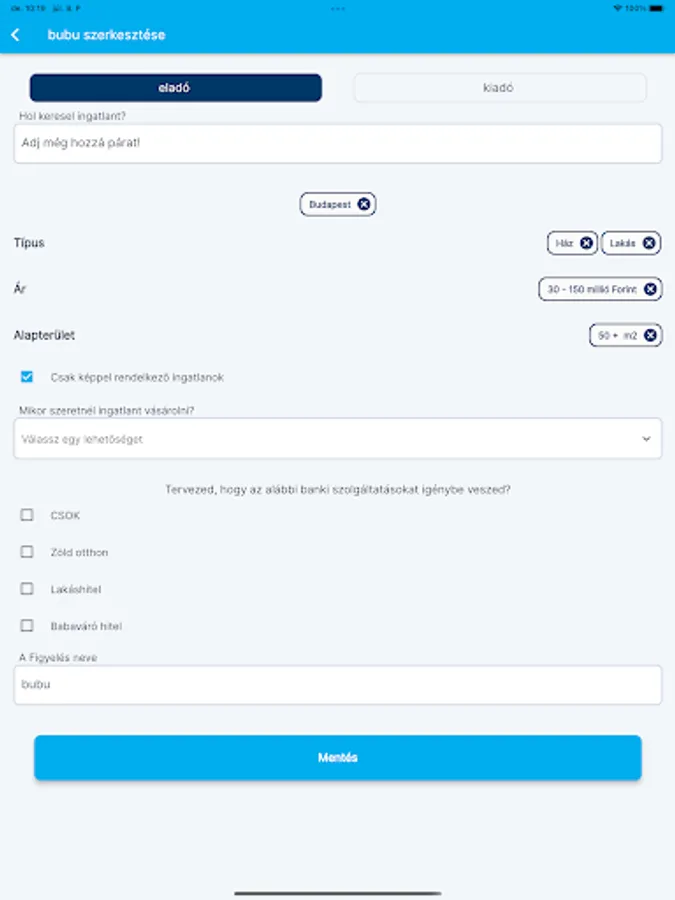Switch to the kiadó tab
The width and height of the screenshot is (675, 900).
coord(499,88)
